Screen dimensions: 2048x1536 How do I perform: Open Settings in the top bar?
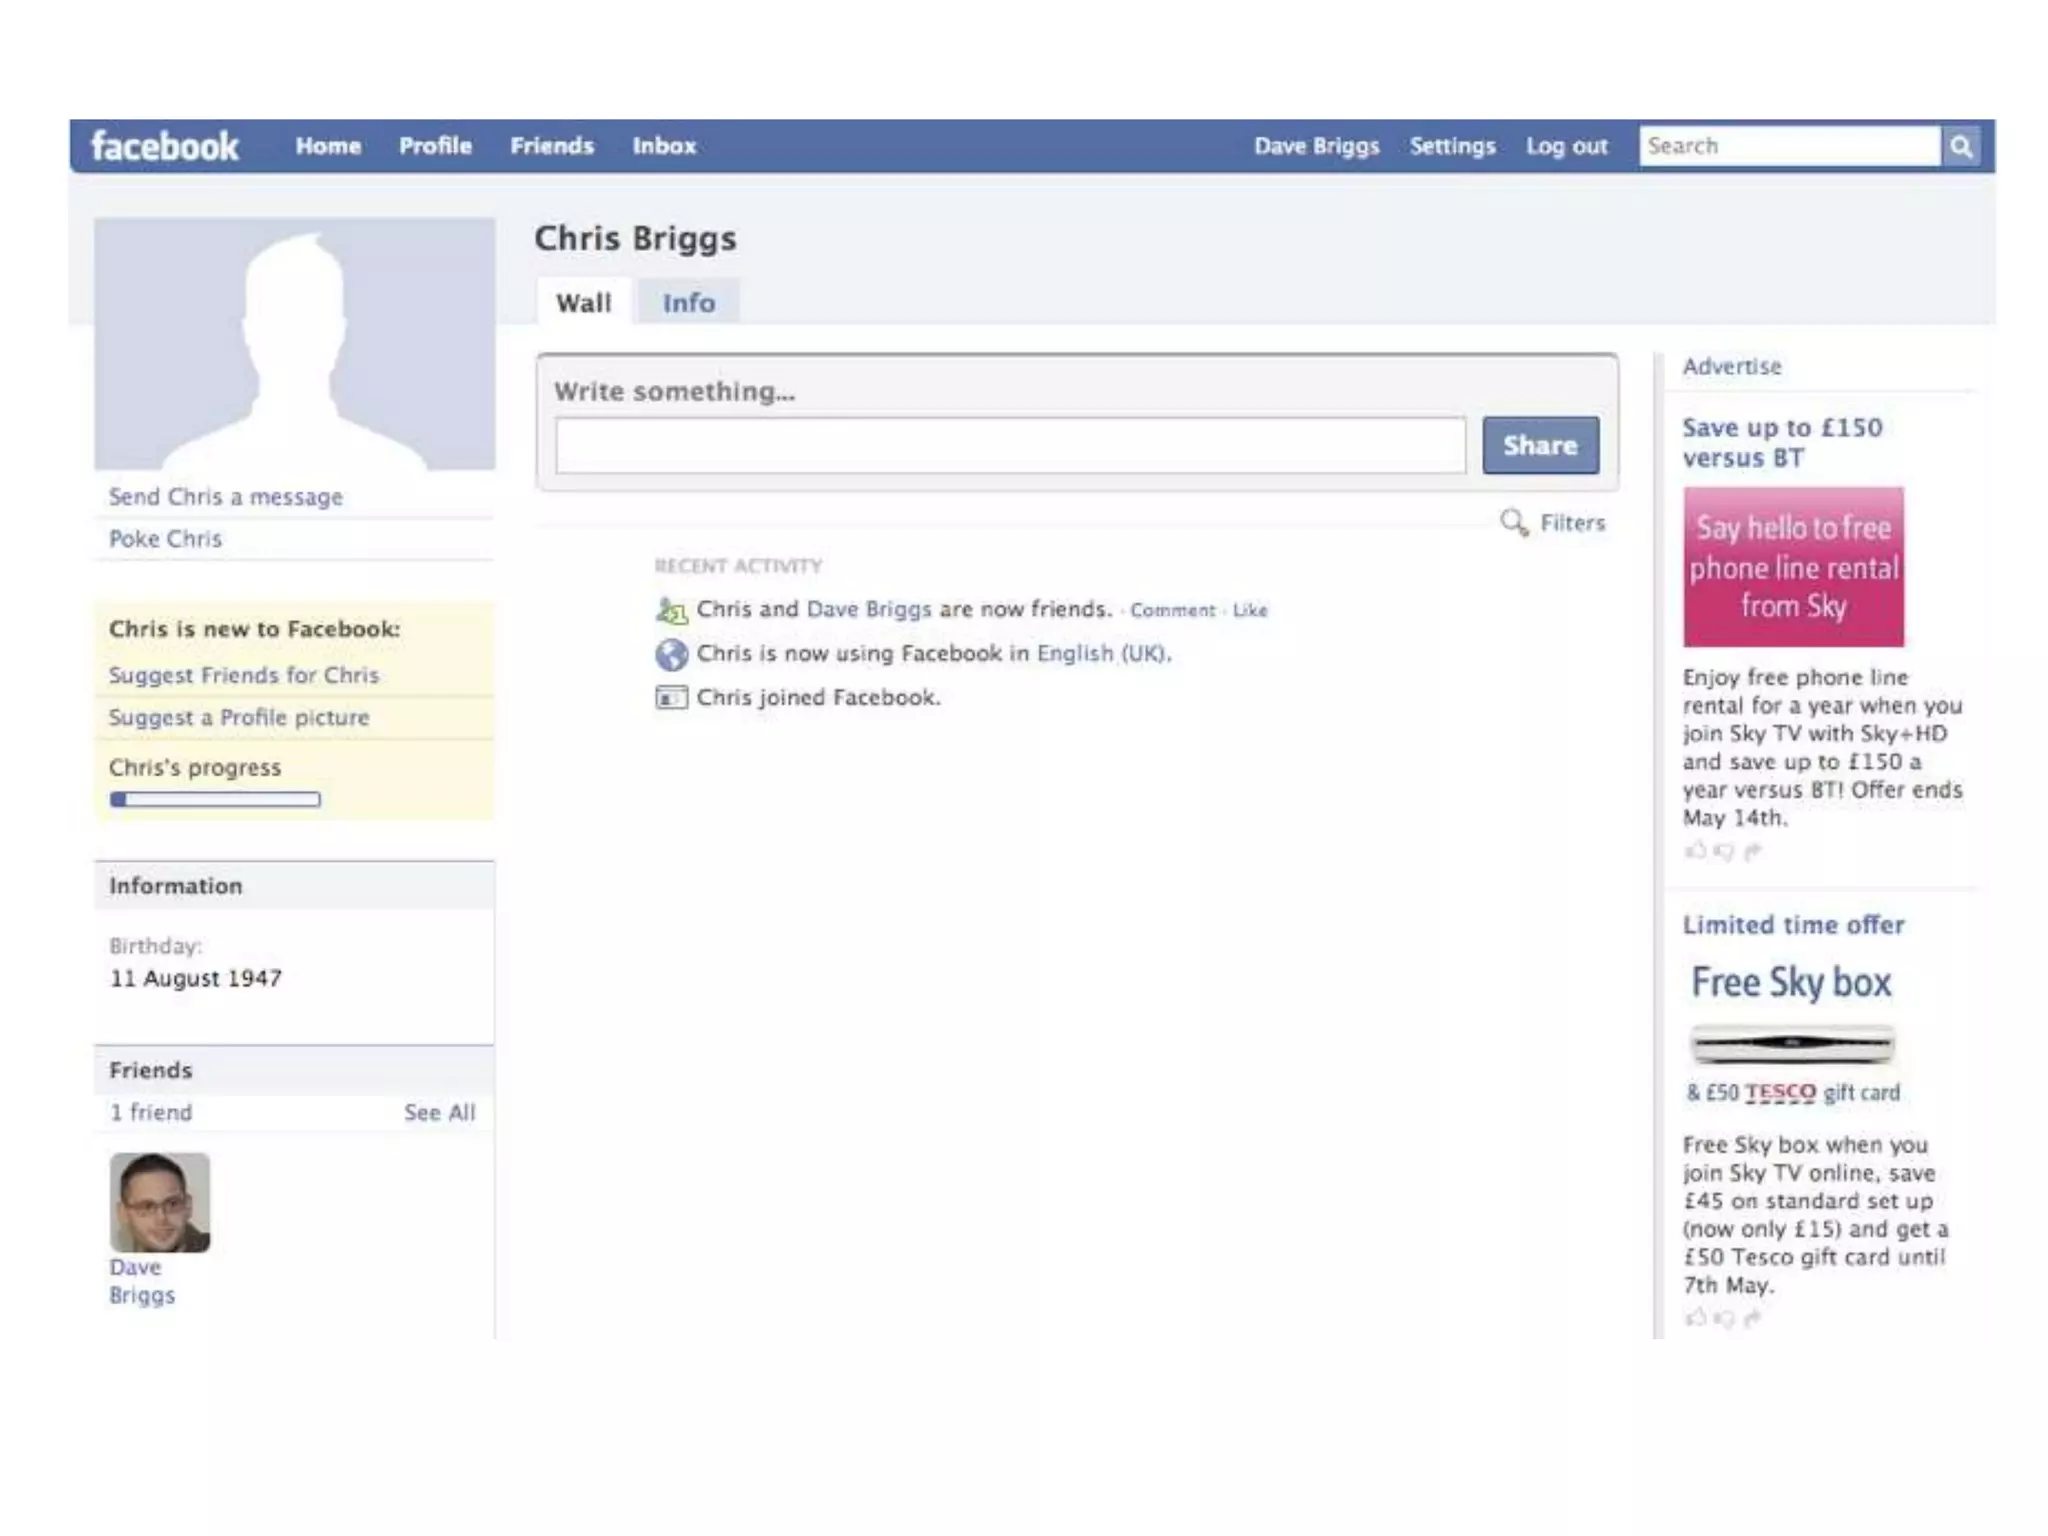(1452, 146)
